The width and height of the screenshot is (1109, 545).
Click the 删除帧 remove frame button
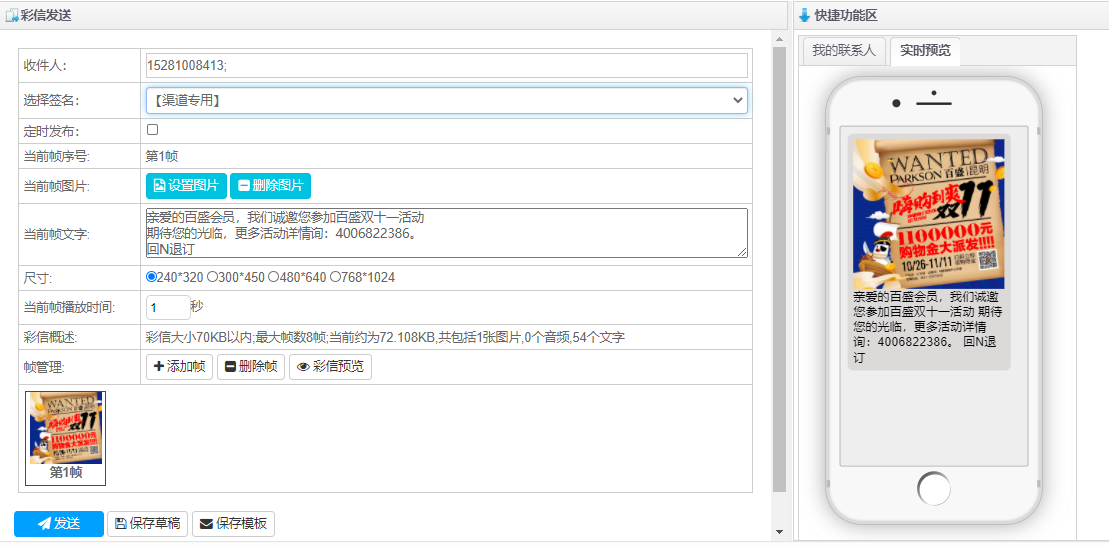(x=250, y=367)
